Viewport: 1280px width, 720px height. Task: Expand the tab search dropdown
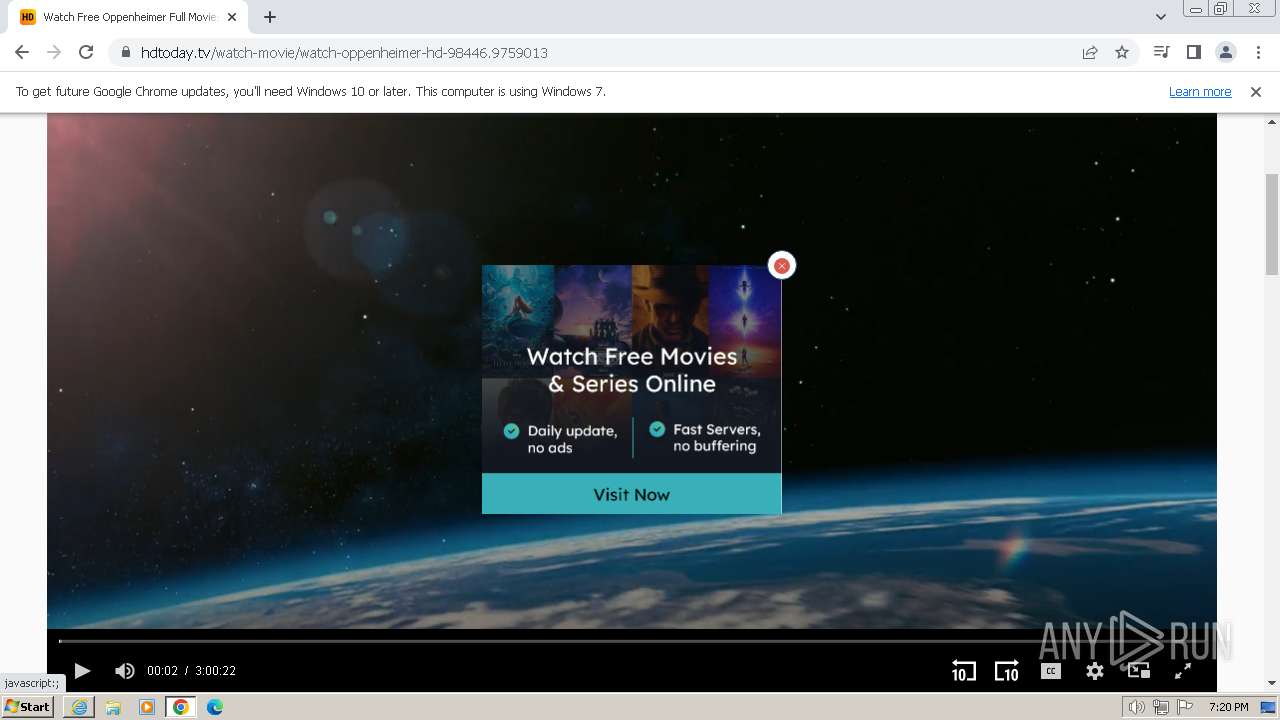coord(1161,17)
